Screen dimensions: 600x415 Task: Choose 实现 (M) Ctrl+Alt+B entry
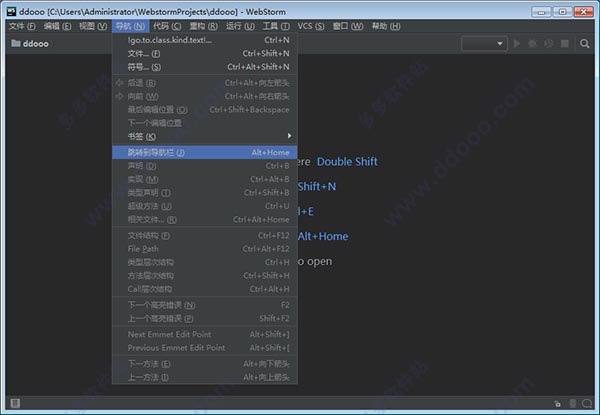205,179
